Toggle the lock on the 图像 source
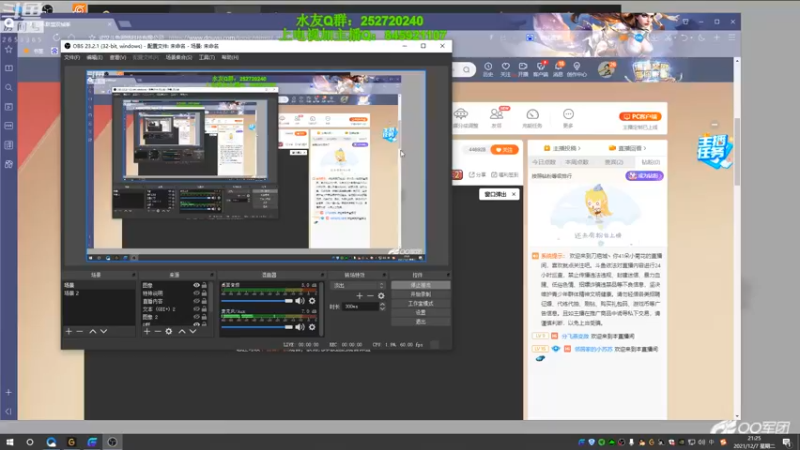The image size is (800, 450). click(204, 285)
